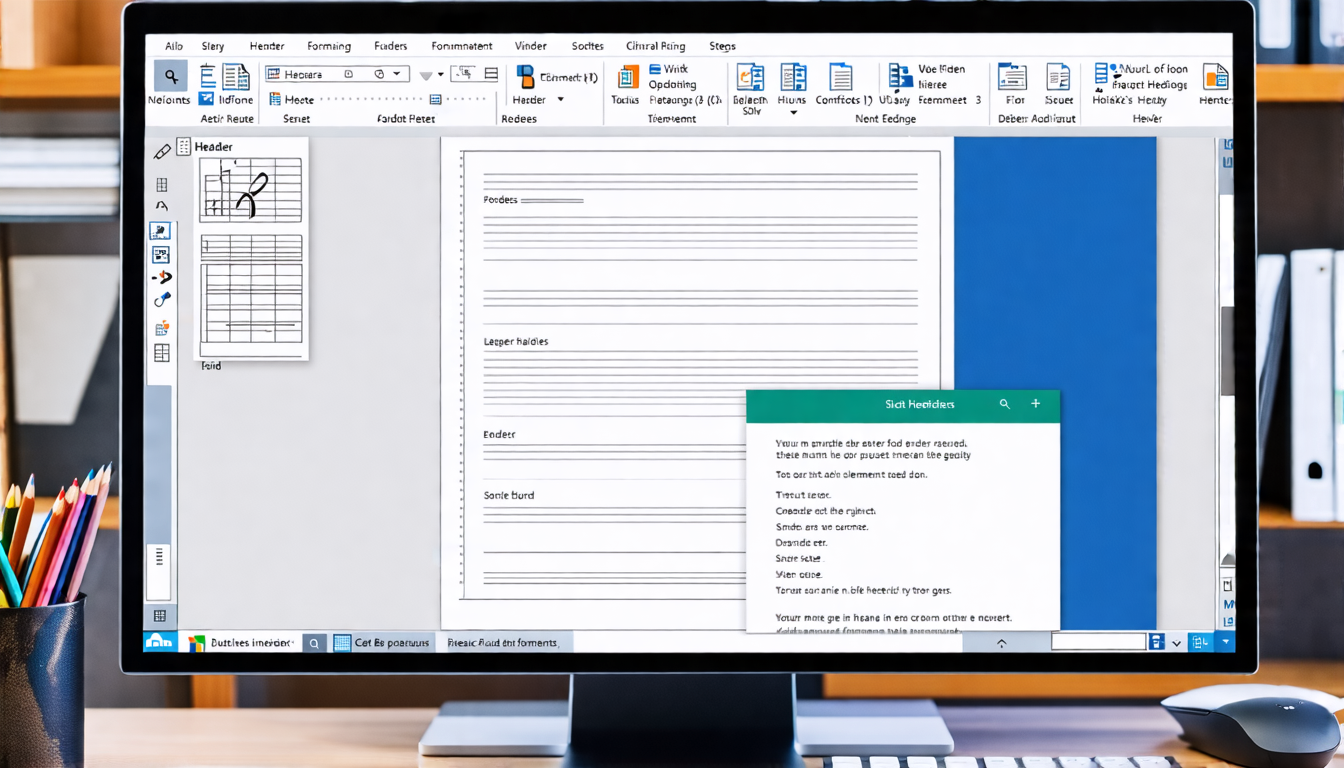Image resolution: width=1344 pixels, height=768 pixels.
Task: Click the plus icon in green panel header
Action: tap(1036, 404)
